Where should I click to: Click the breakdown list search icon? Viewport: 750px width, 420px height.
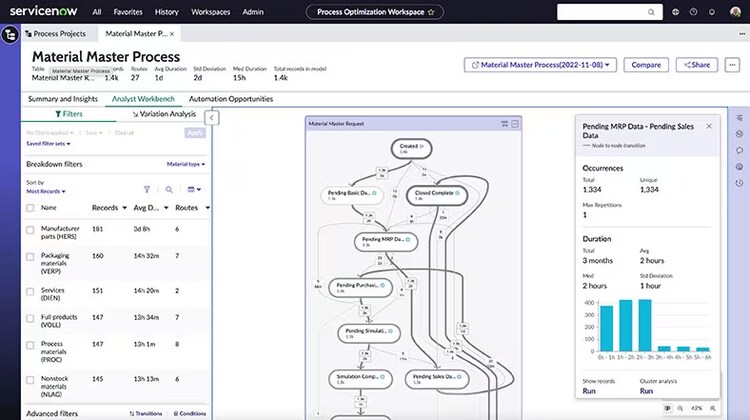tap(169, 189)
